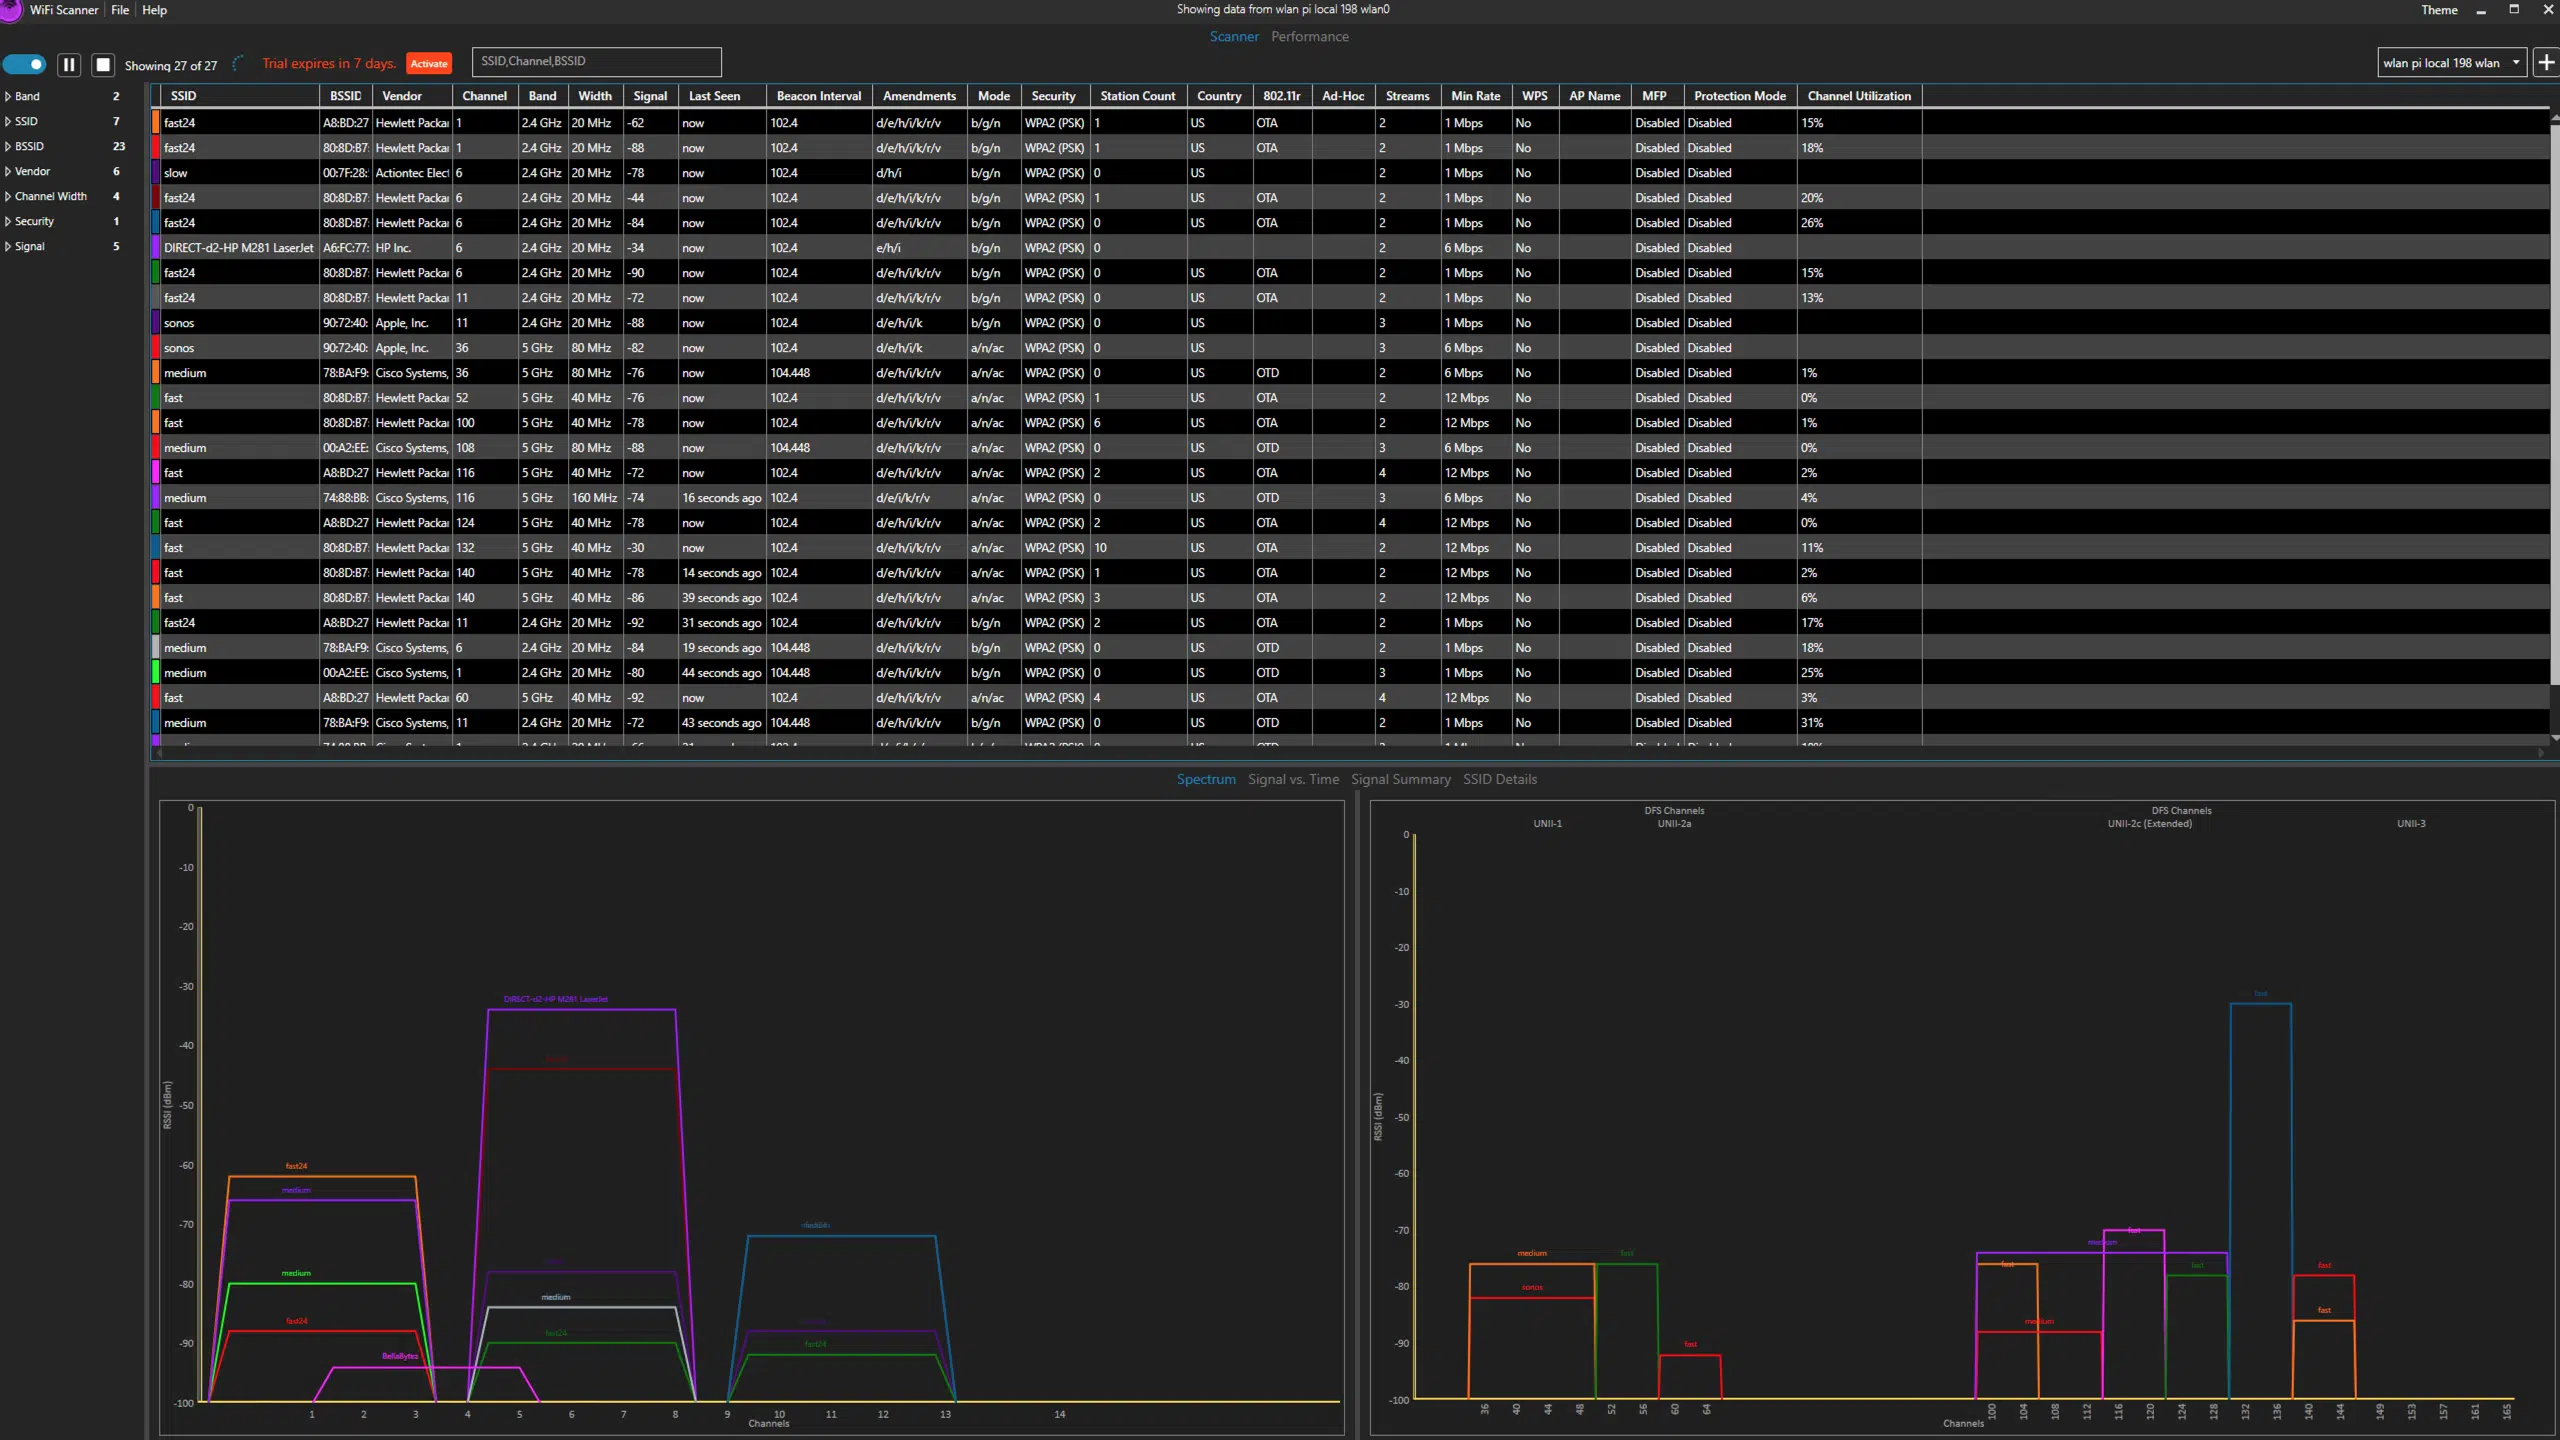The height and width of the screenshot is (1440, 2560).
Task: Open the Help menu
Action: (x=154, y=10)
